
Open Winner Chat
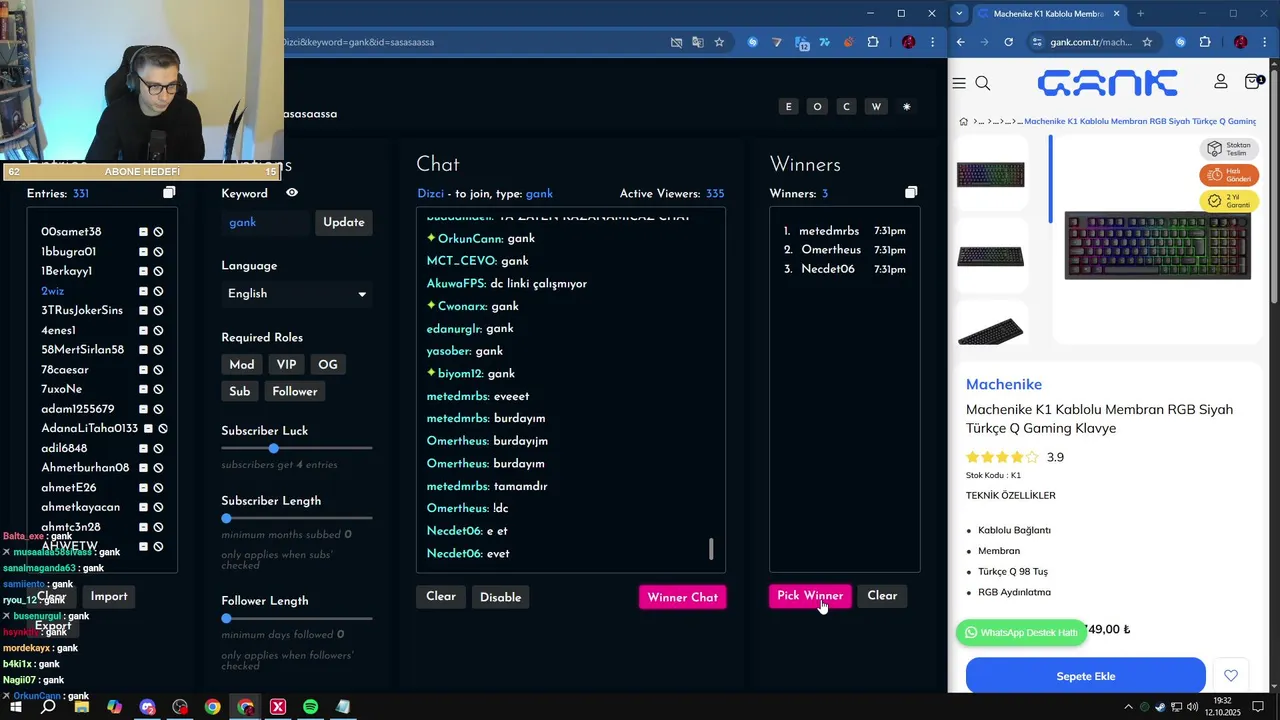coord(683,597)
